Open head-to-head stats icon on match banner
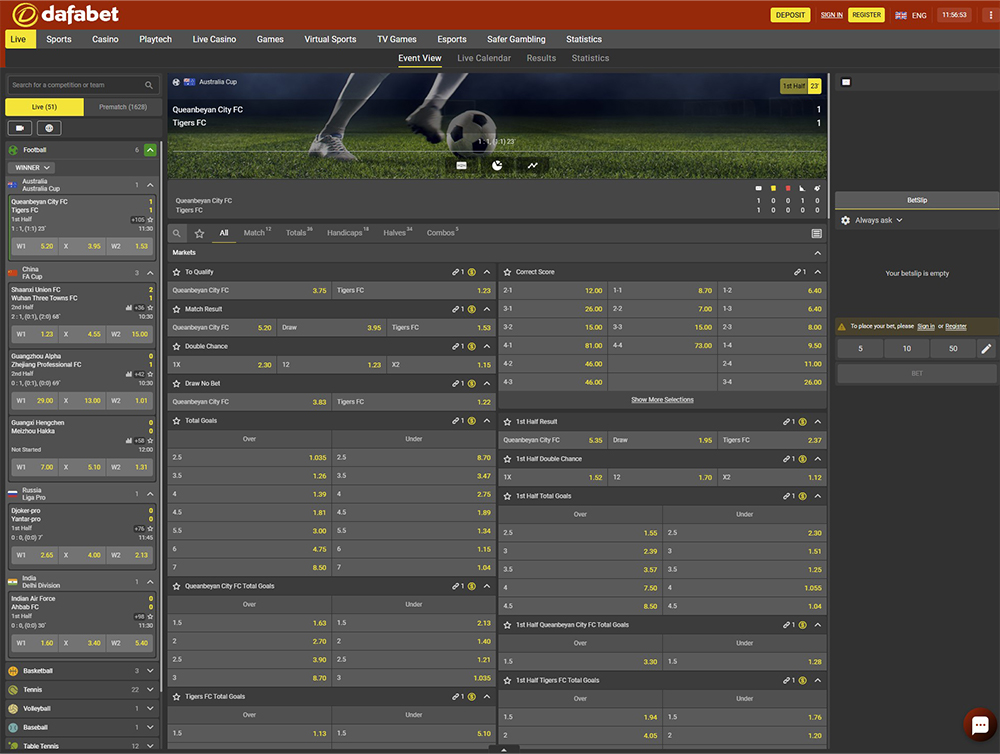Viewport: 1000px width, 754px height. 462,165
